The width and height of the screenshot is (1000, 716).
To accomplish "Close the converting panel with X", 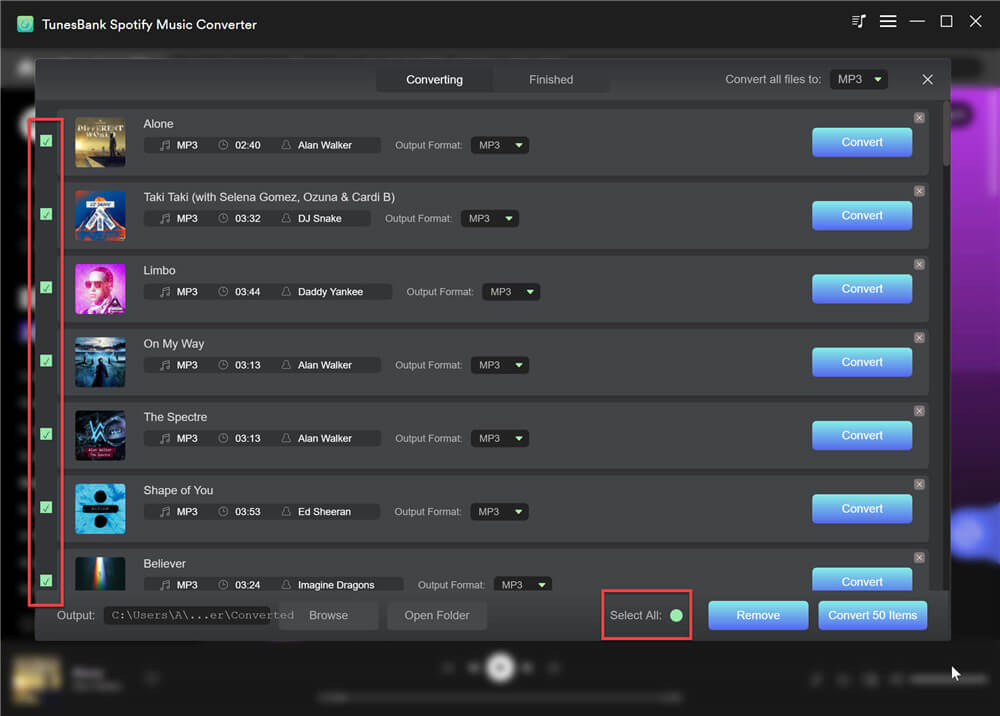I will pyautogui.click(x=927, y=79).
